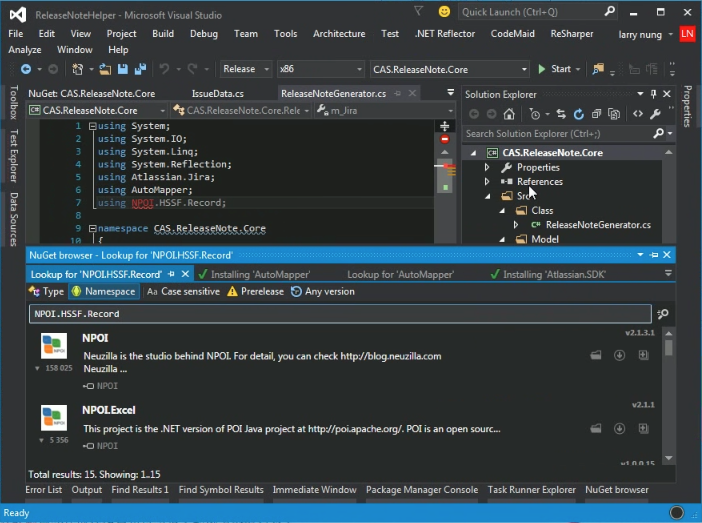
Task: Toggle the Namespace search filter
Action: click(x=103, y=292)
